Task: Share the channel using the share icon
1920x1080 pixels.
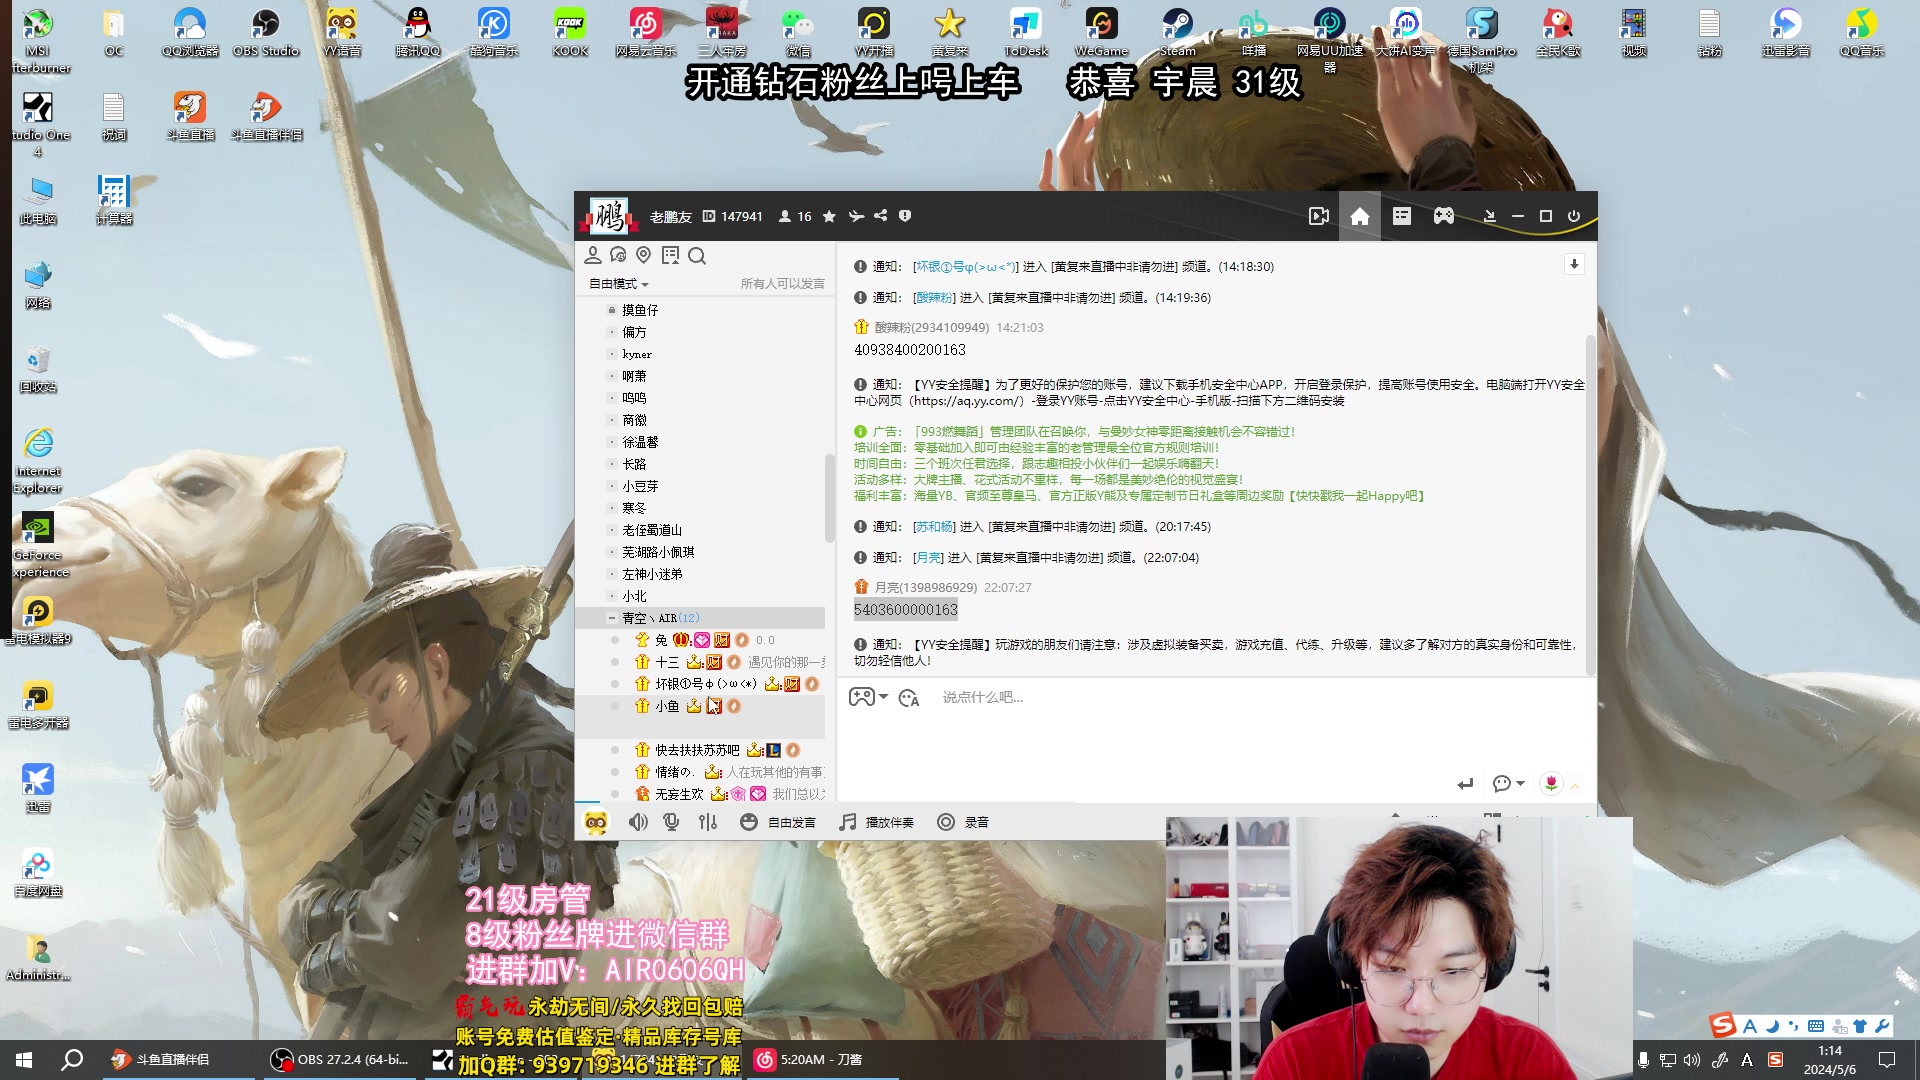Action: click(x=880, y=216)
